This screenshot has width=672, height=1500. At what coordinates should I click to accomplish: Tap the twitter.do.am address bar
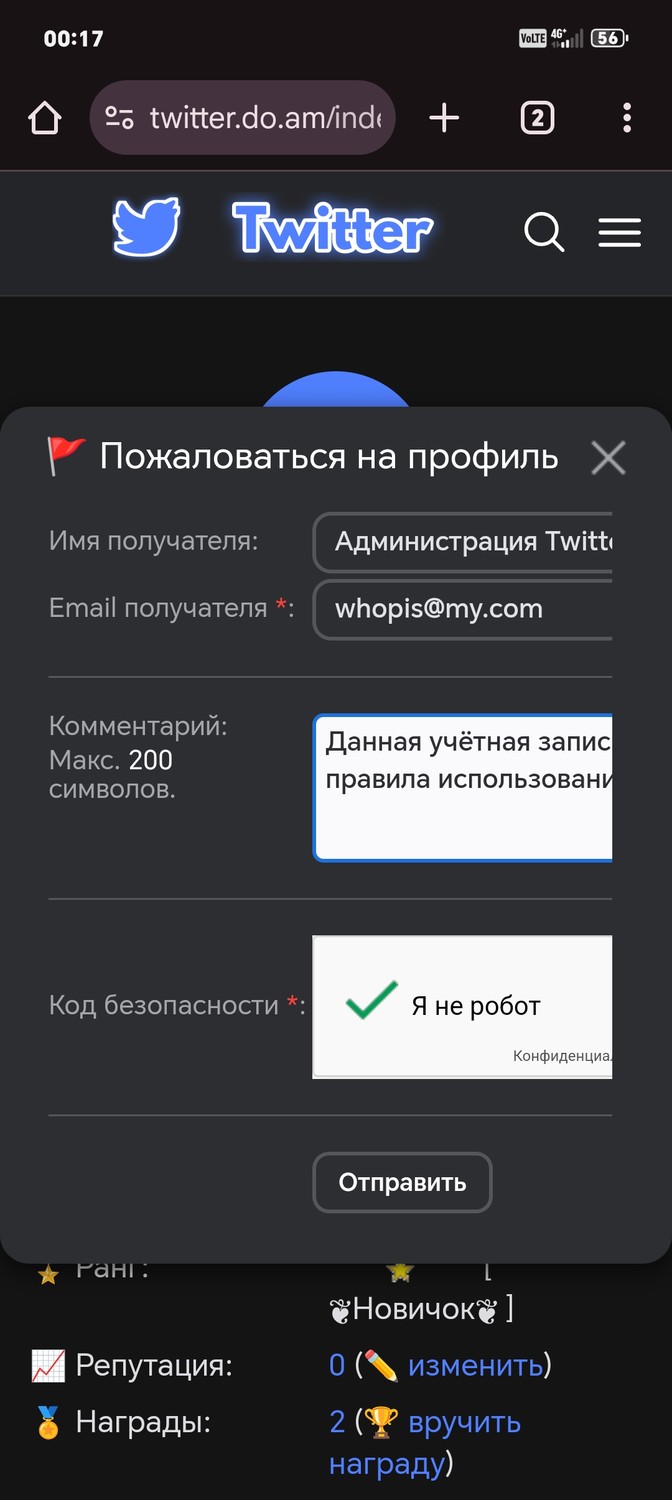(x=266, y=118)
